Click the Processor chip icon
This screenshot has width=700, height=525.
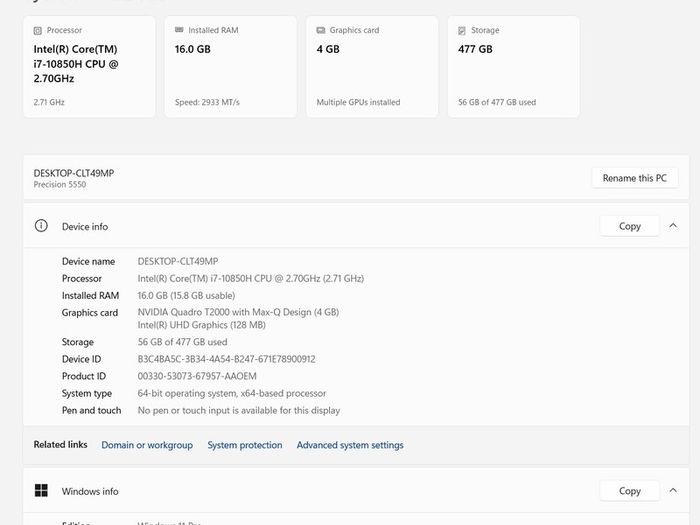[38, 30]
